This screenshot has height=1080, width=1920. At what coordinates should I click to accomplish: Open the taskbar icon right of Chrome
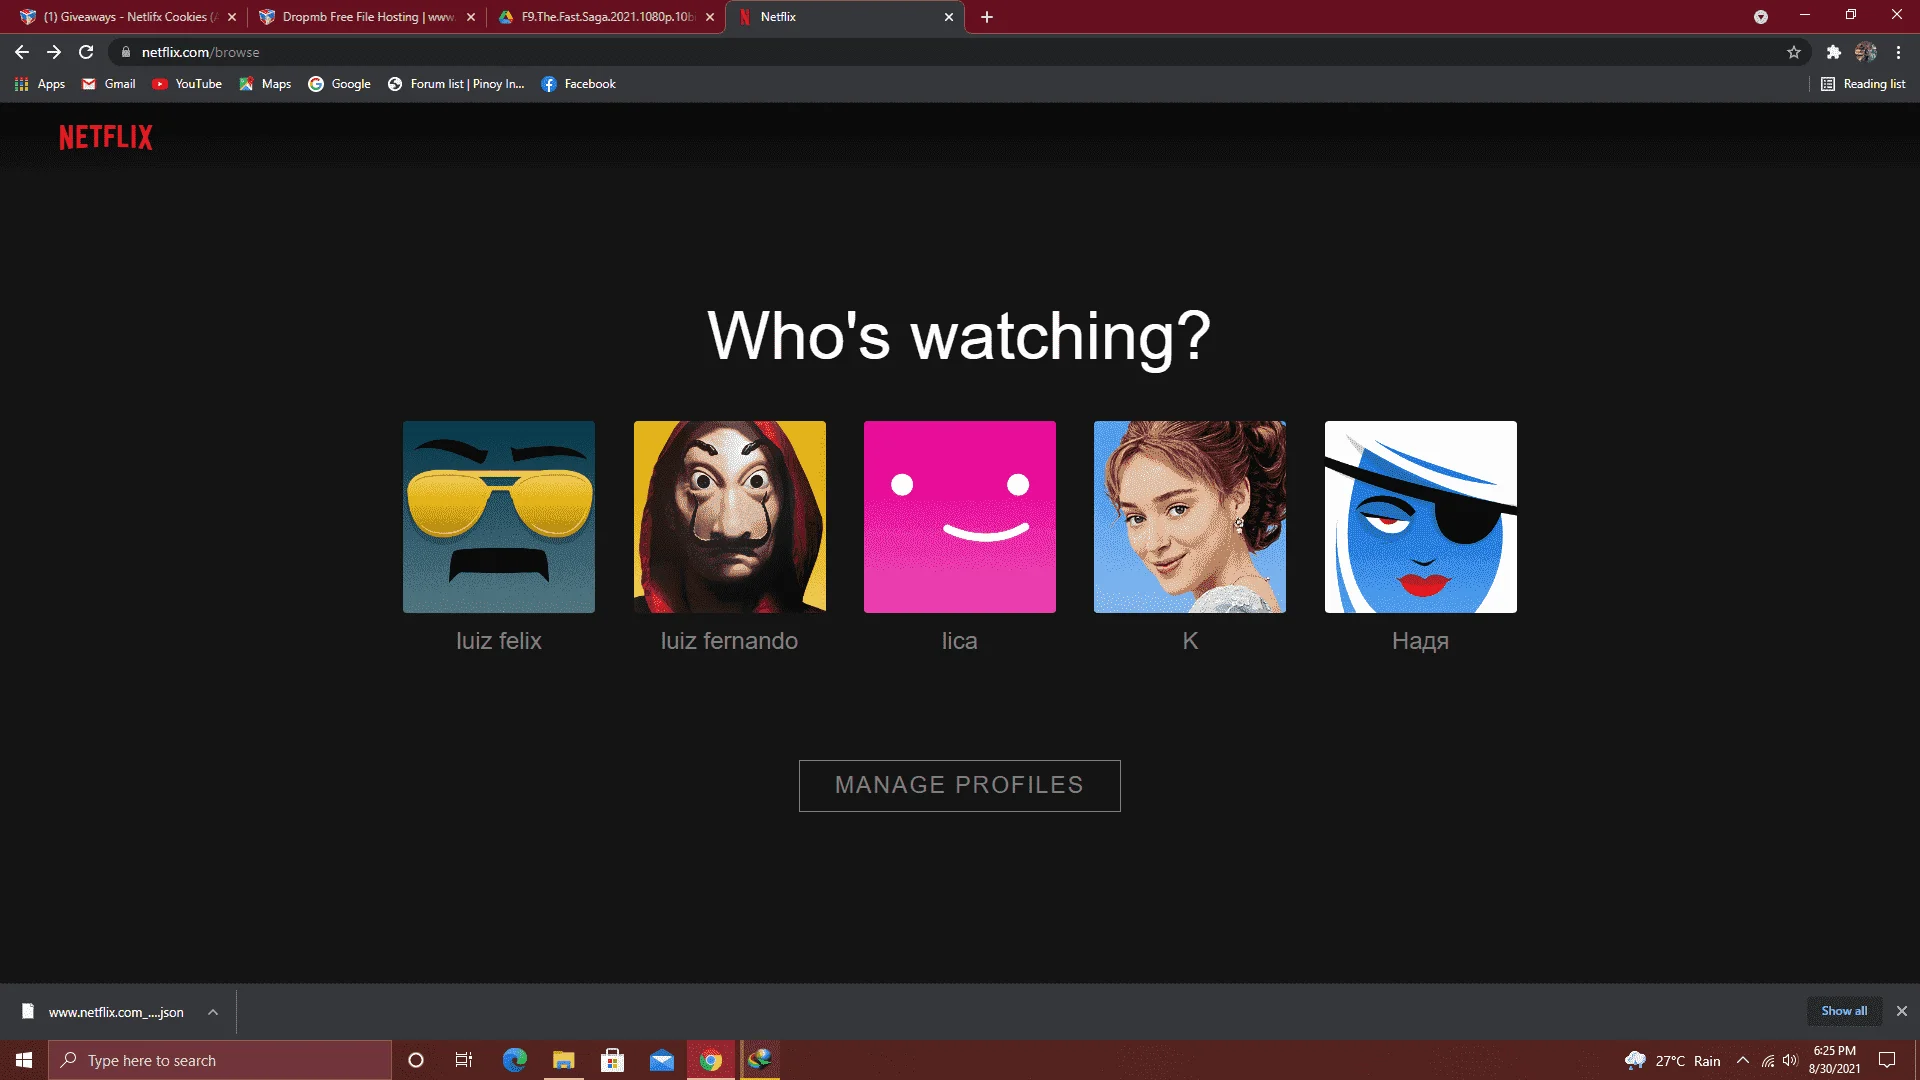(x=760, y=1060)
